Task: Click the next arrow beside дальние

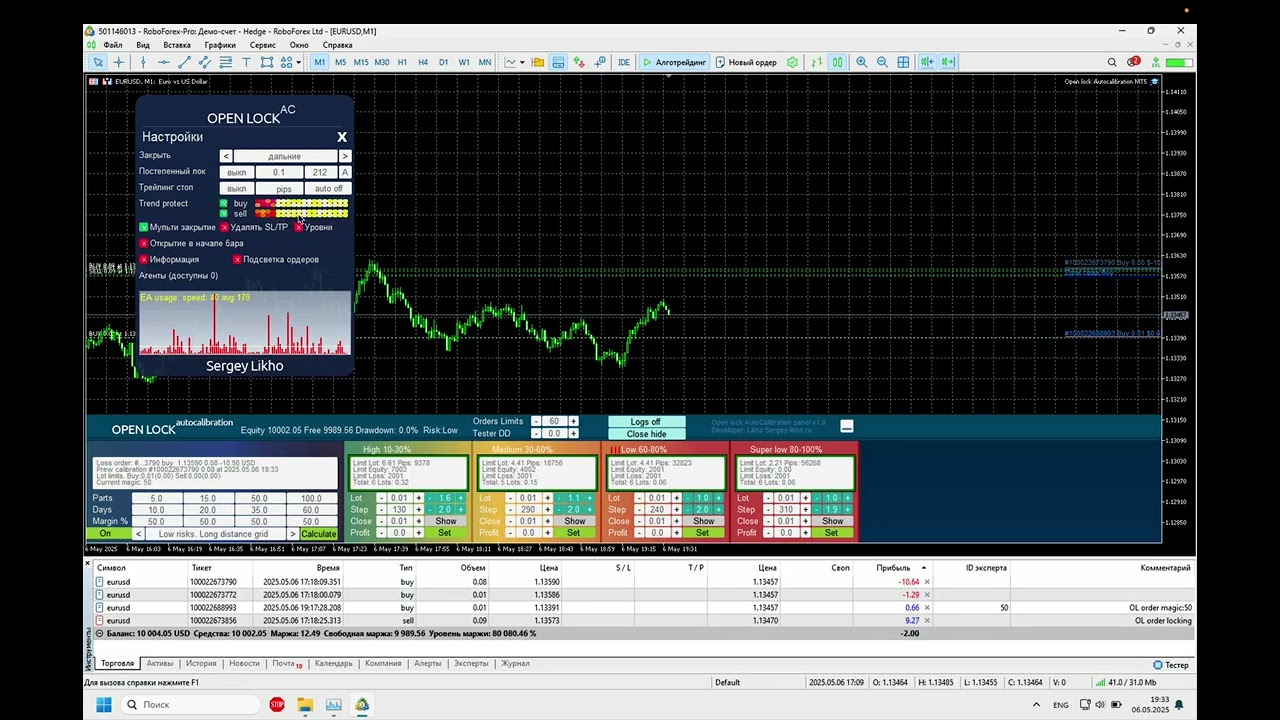Action: pyautogui.click(x=345, y=156)
